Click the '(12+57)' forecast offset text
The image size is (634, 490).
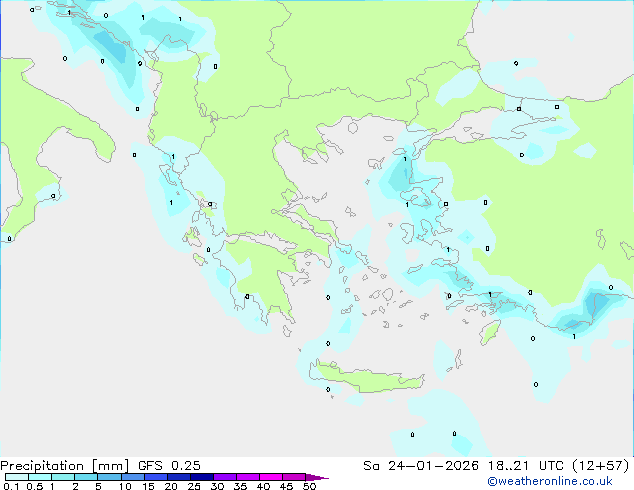[601, 466]
